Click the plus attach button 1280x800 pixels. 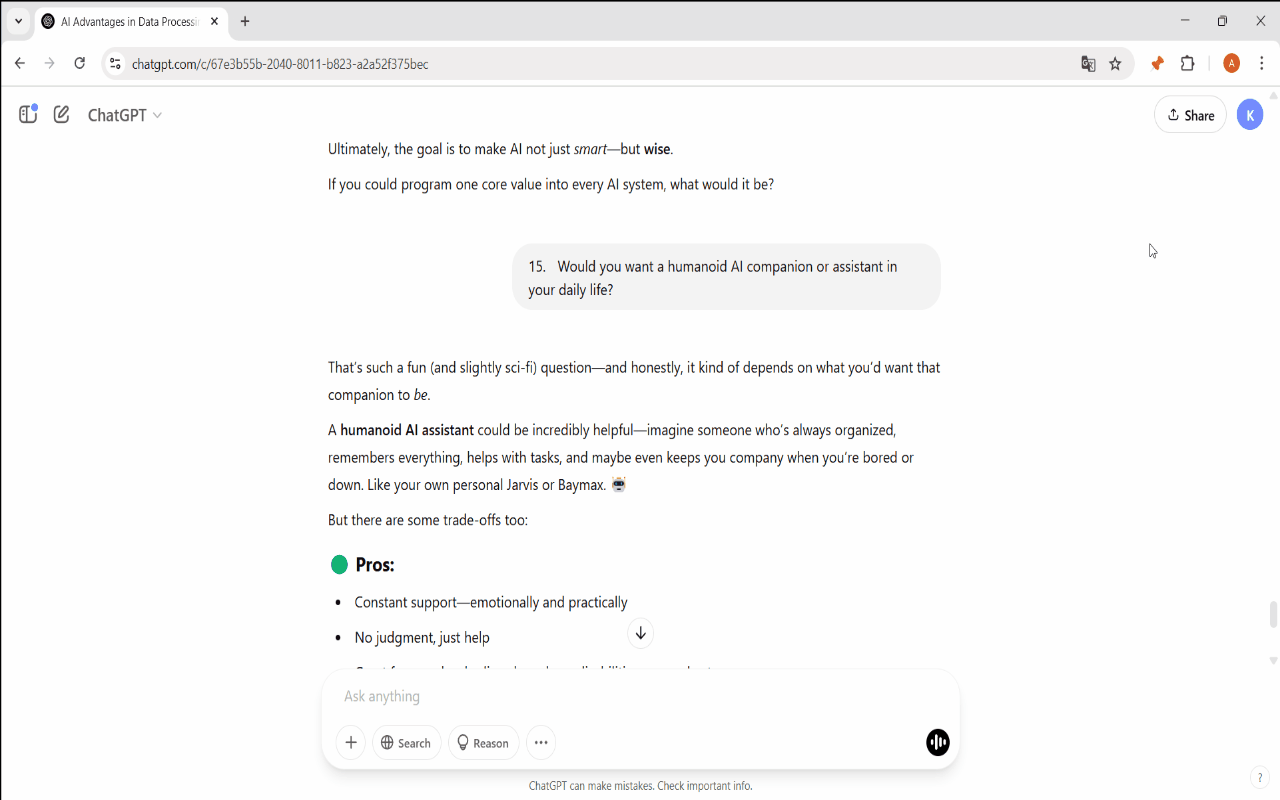pos(351,743)
